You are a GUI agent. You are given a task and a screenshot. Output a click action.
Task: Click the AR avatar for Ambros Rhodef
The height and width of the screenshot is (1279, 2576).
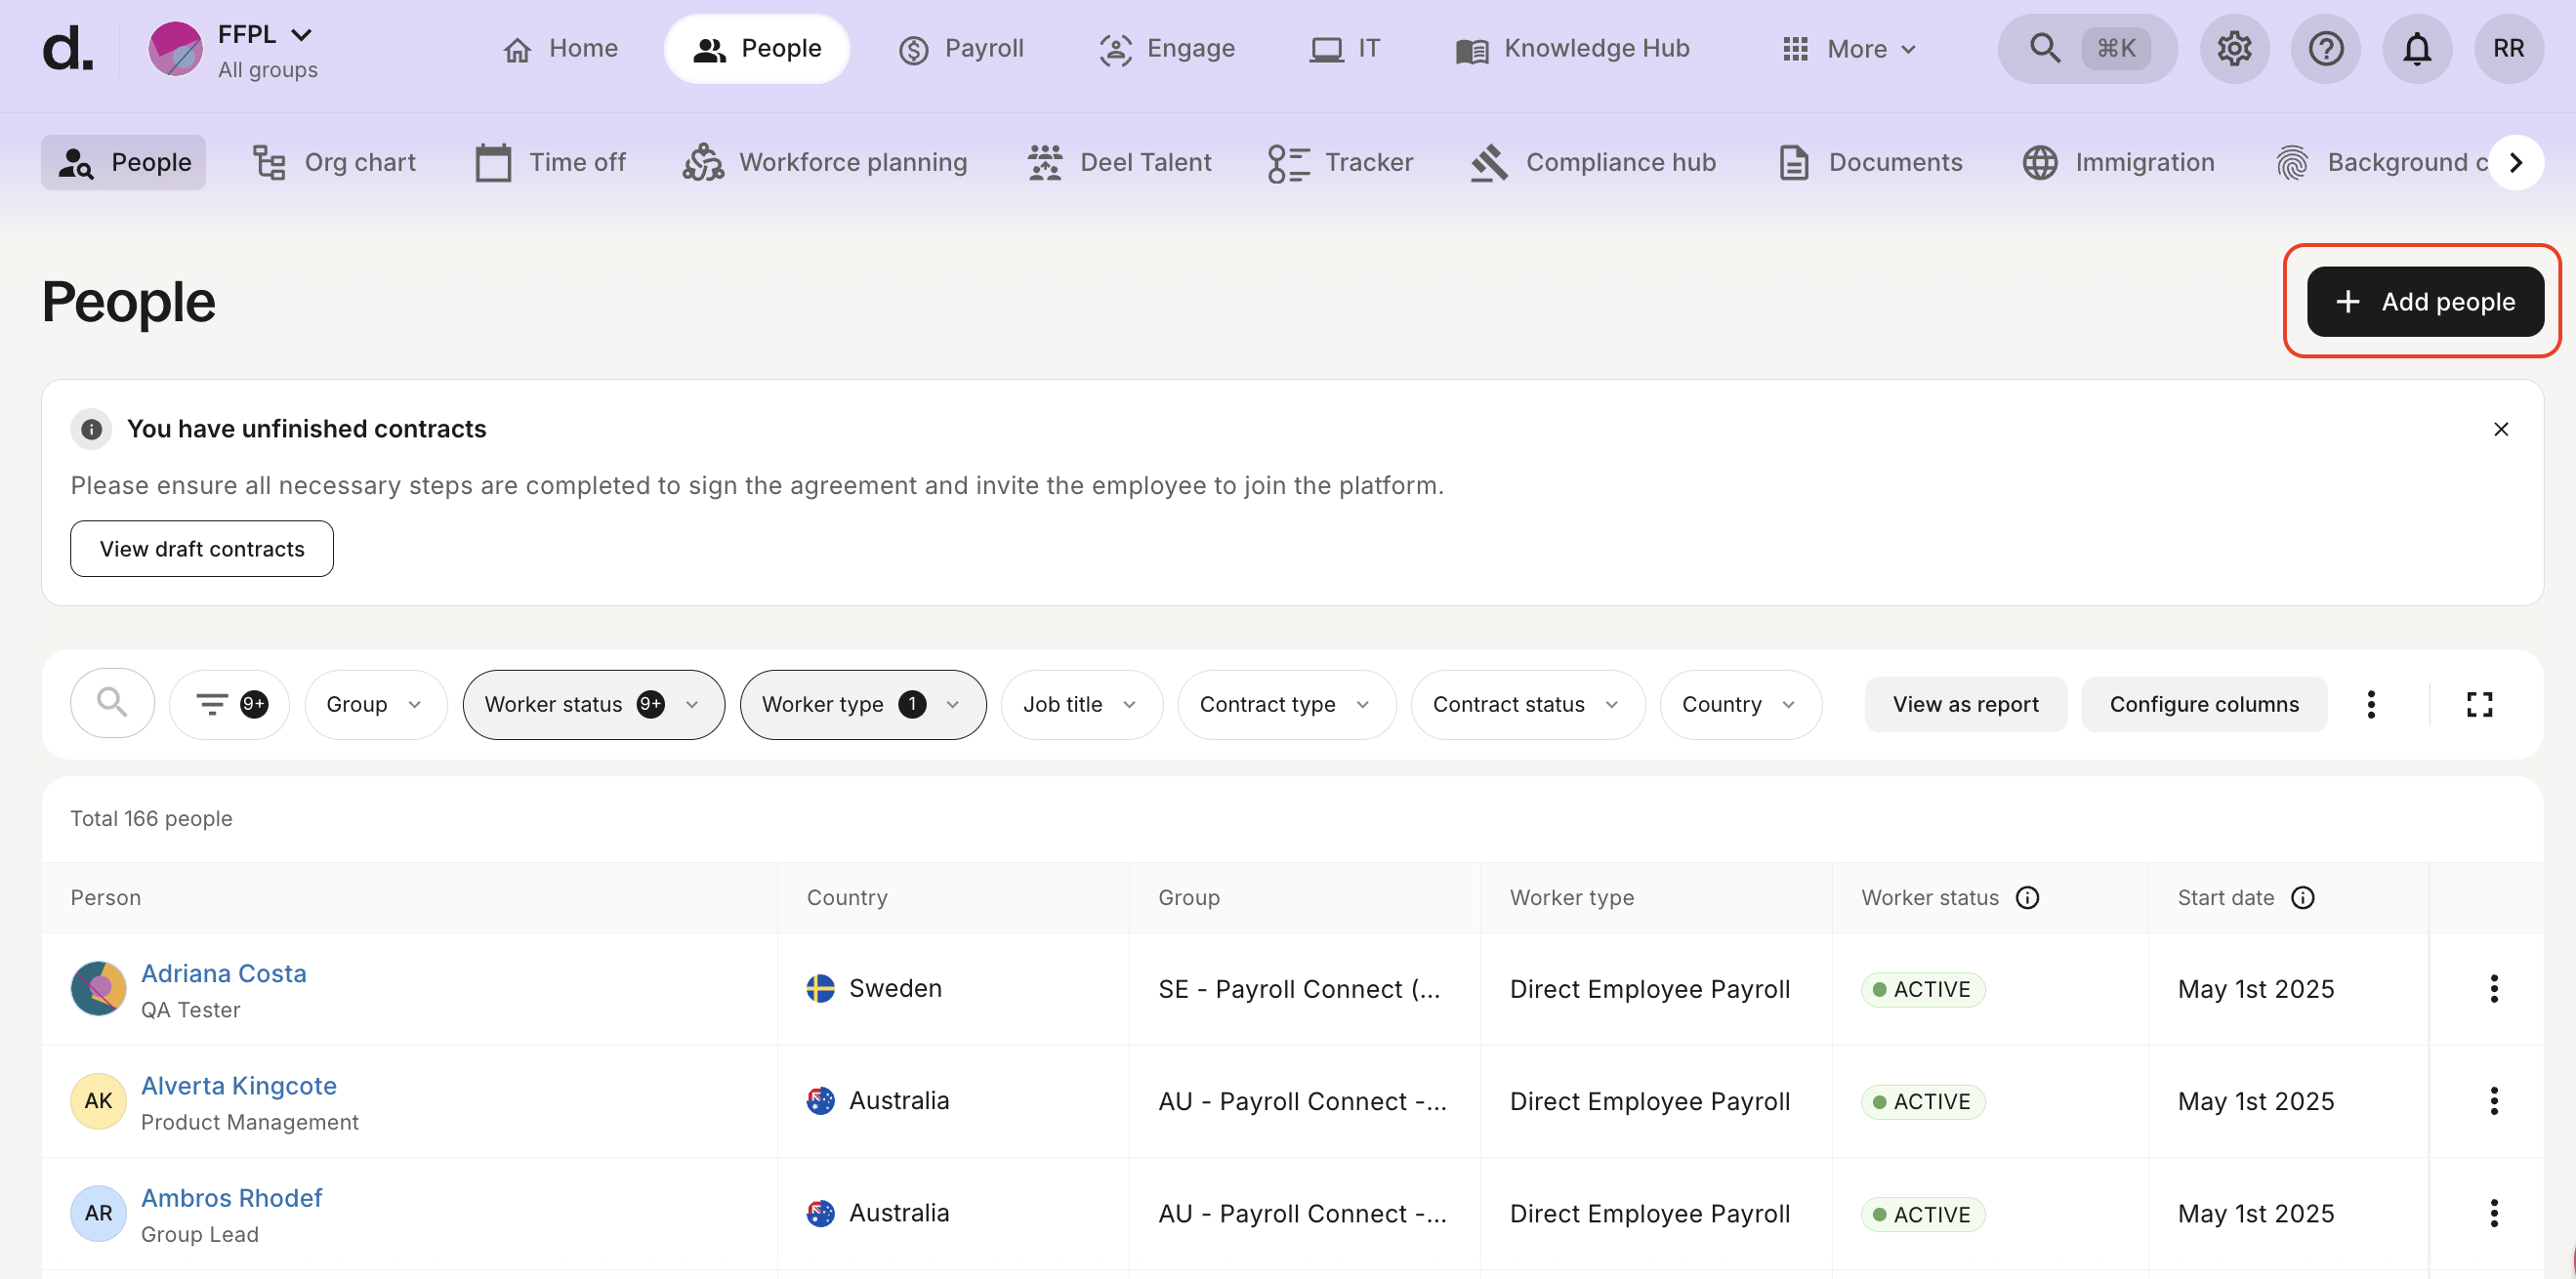[x=98, y=1212]
